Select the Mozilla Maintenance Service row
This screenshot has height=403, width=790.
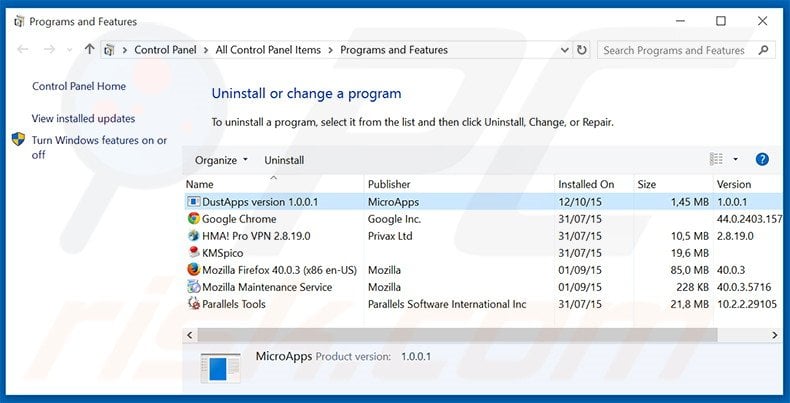[483, 287]
